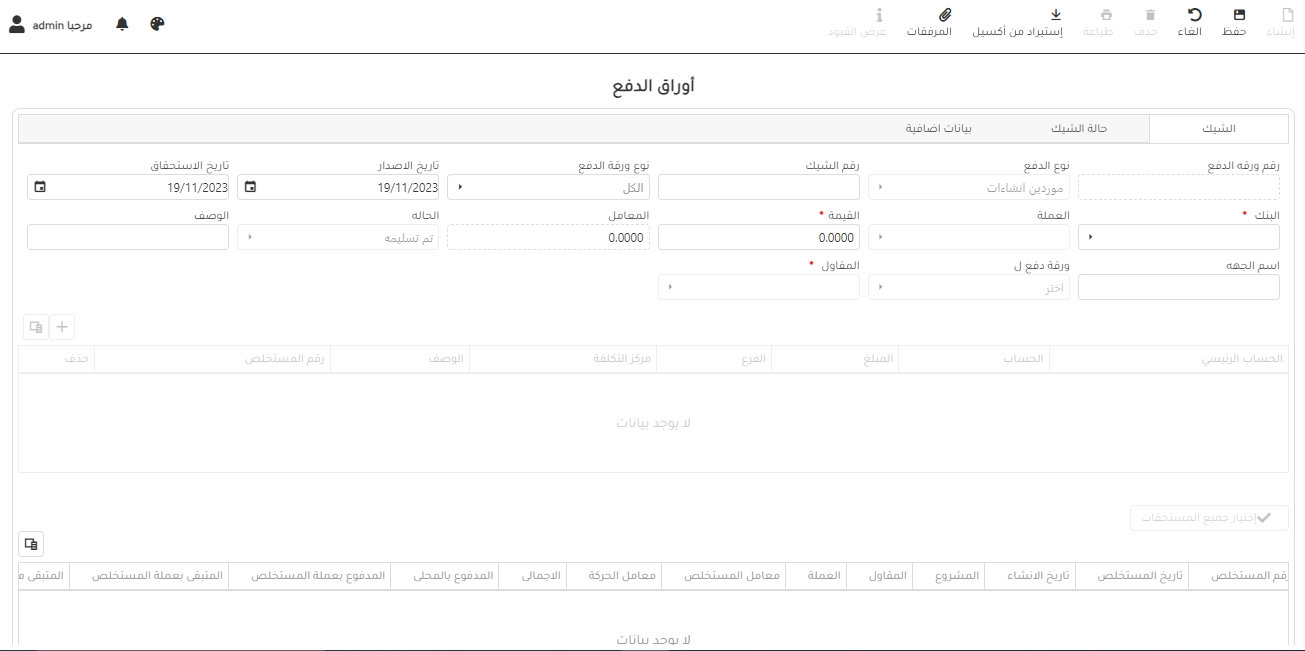Screen dimensions: 1305x651
Task: Click the Value (القيمة) amount field
Action: pos(759,237)
